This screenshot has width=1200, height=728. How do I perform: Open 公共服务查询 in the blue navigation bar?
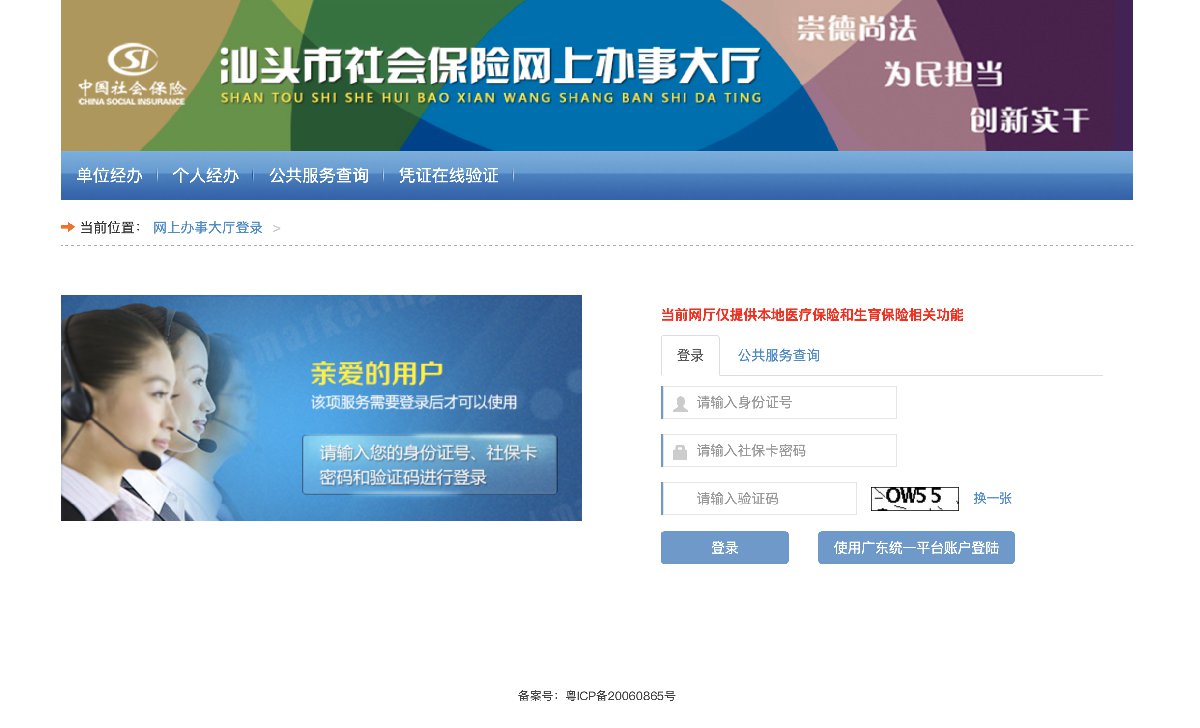pos(319,176)
